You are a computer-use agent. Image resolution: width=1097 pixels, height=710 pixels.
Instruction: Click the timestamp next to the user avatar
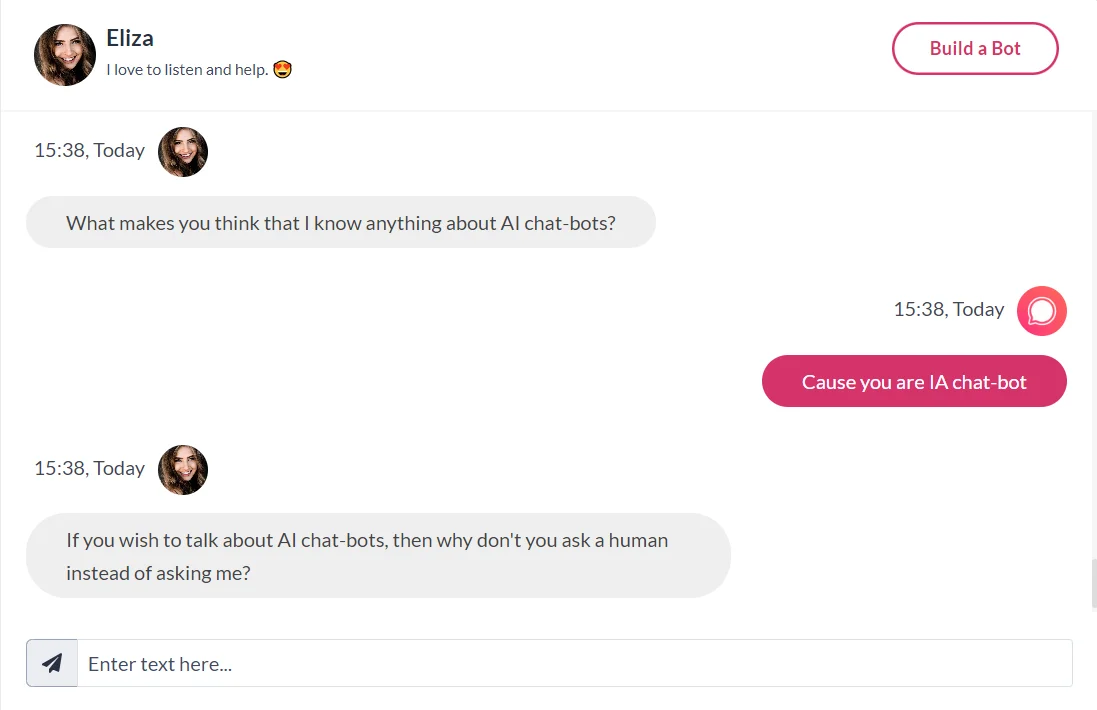click(x=948, y=310)
